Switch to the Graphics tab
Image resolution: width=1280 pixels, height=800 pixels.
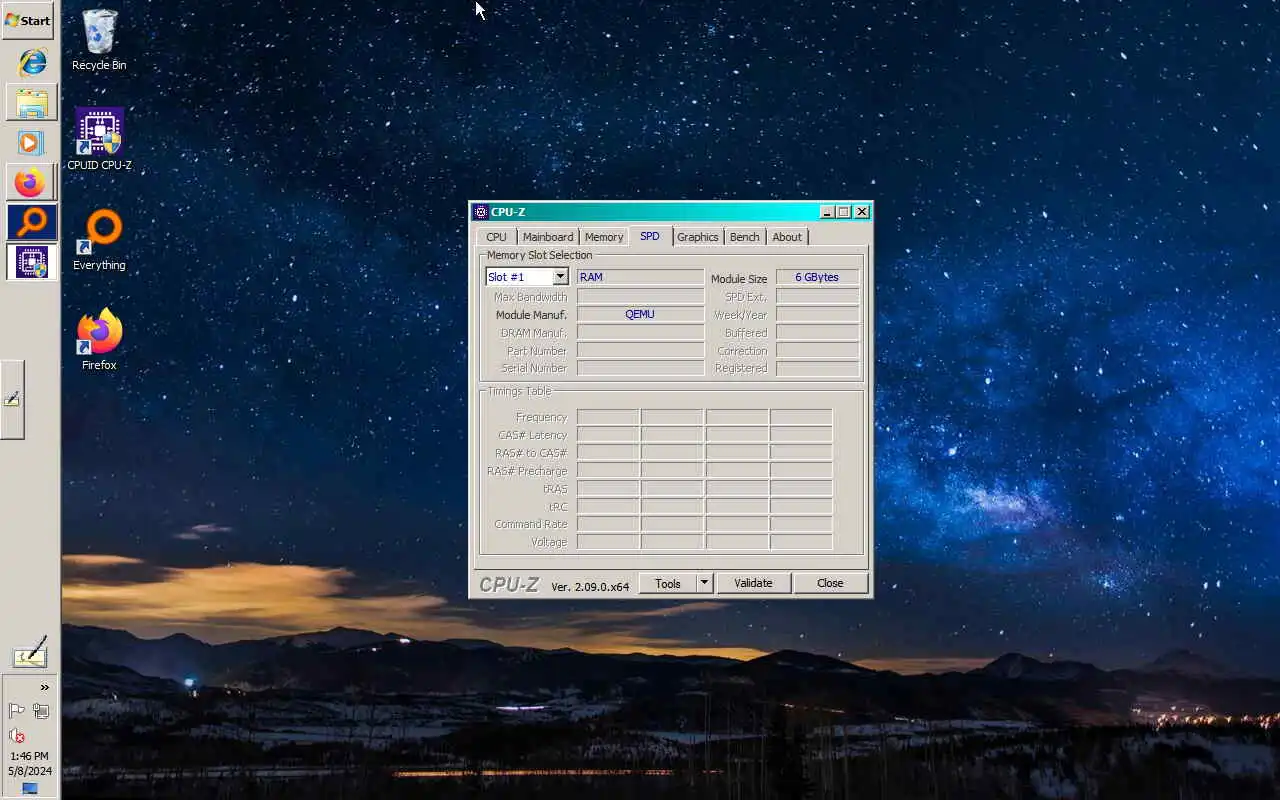click(697, 237)
